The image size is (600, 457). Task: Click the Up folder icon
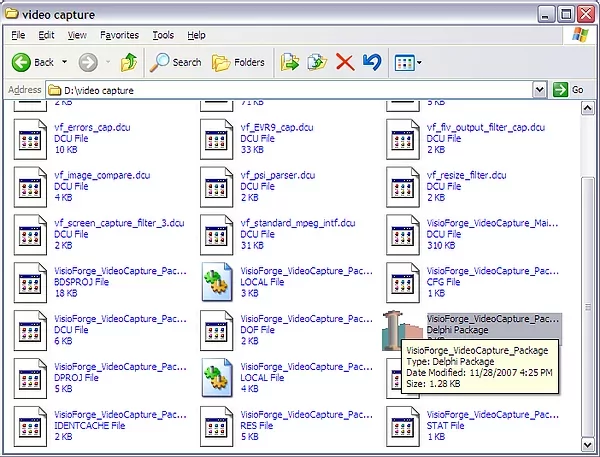[128, 62]
